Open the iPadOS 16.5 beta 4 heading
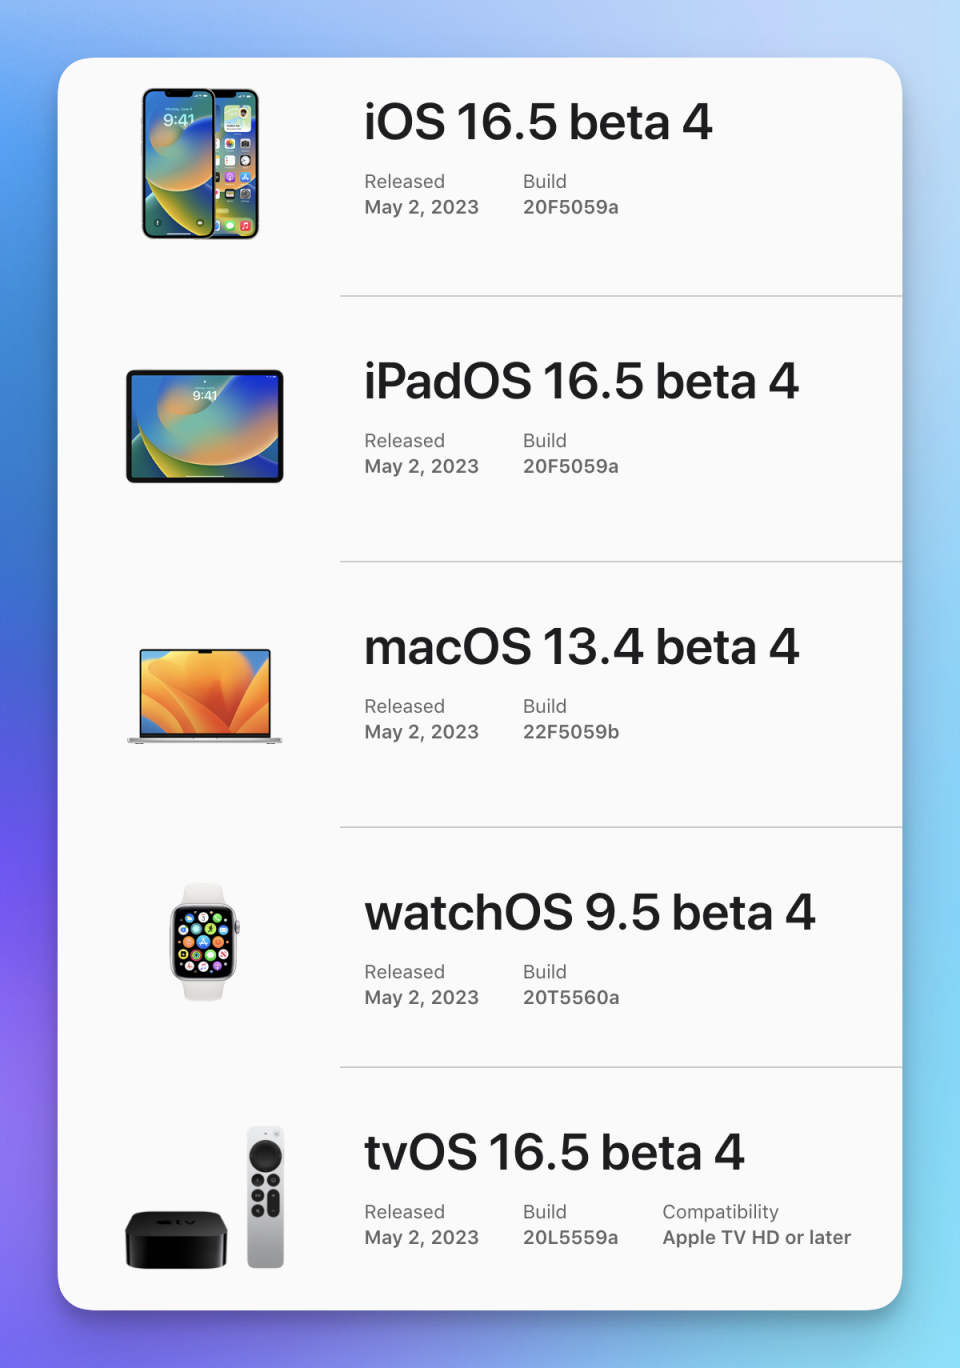960x1368 pixels. point(581,381)
